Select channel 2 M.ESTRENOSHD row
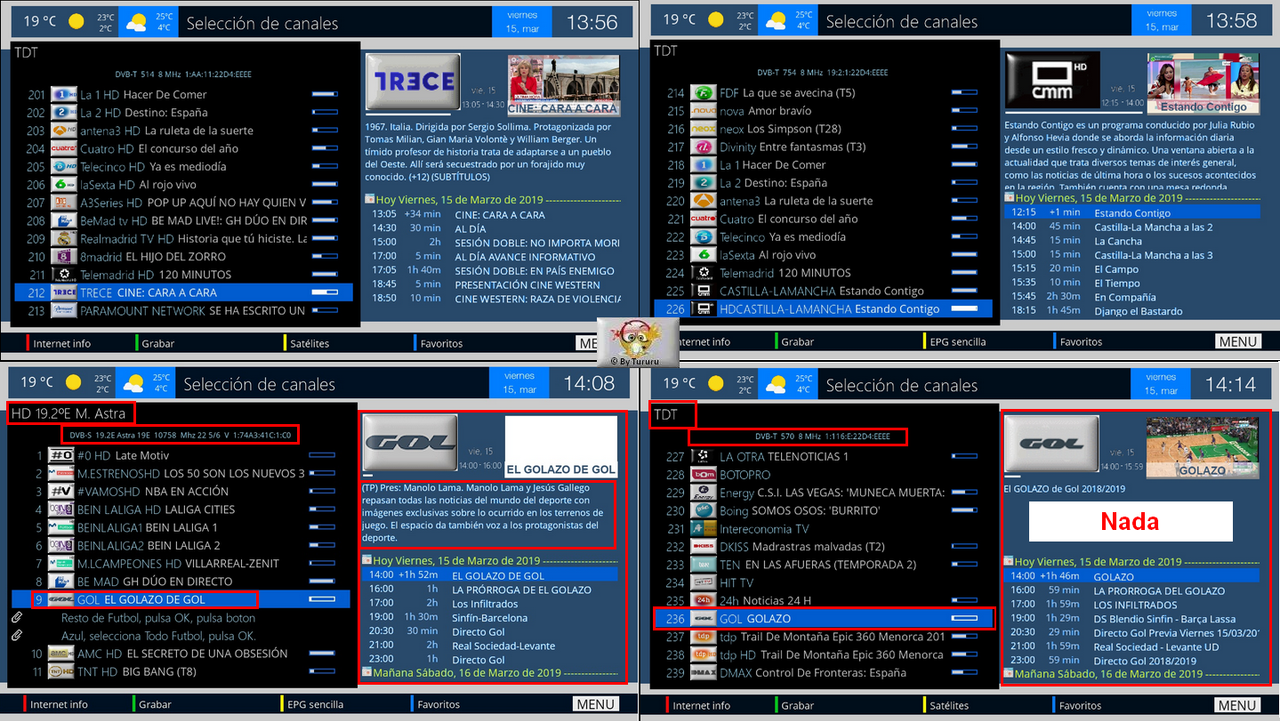The image size is (1280, 721). [x=181, y=474]
